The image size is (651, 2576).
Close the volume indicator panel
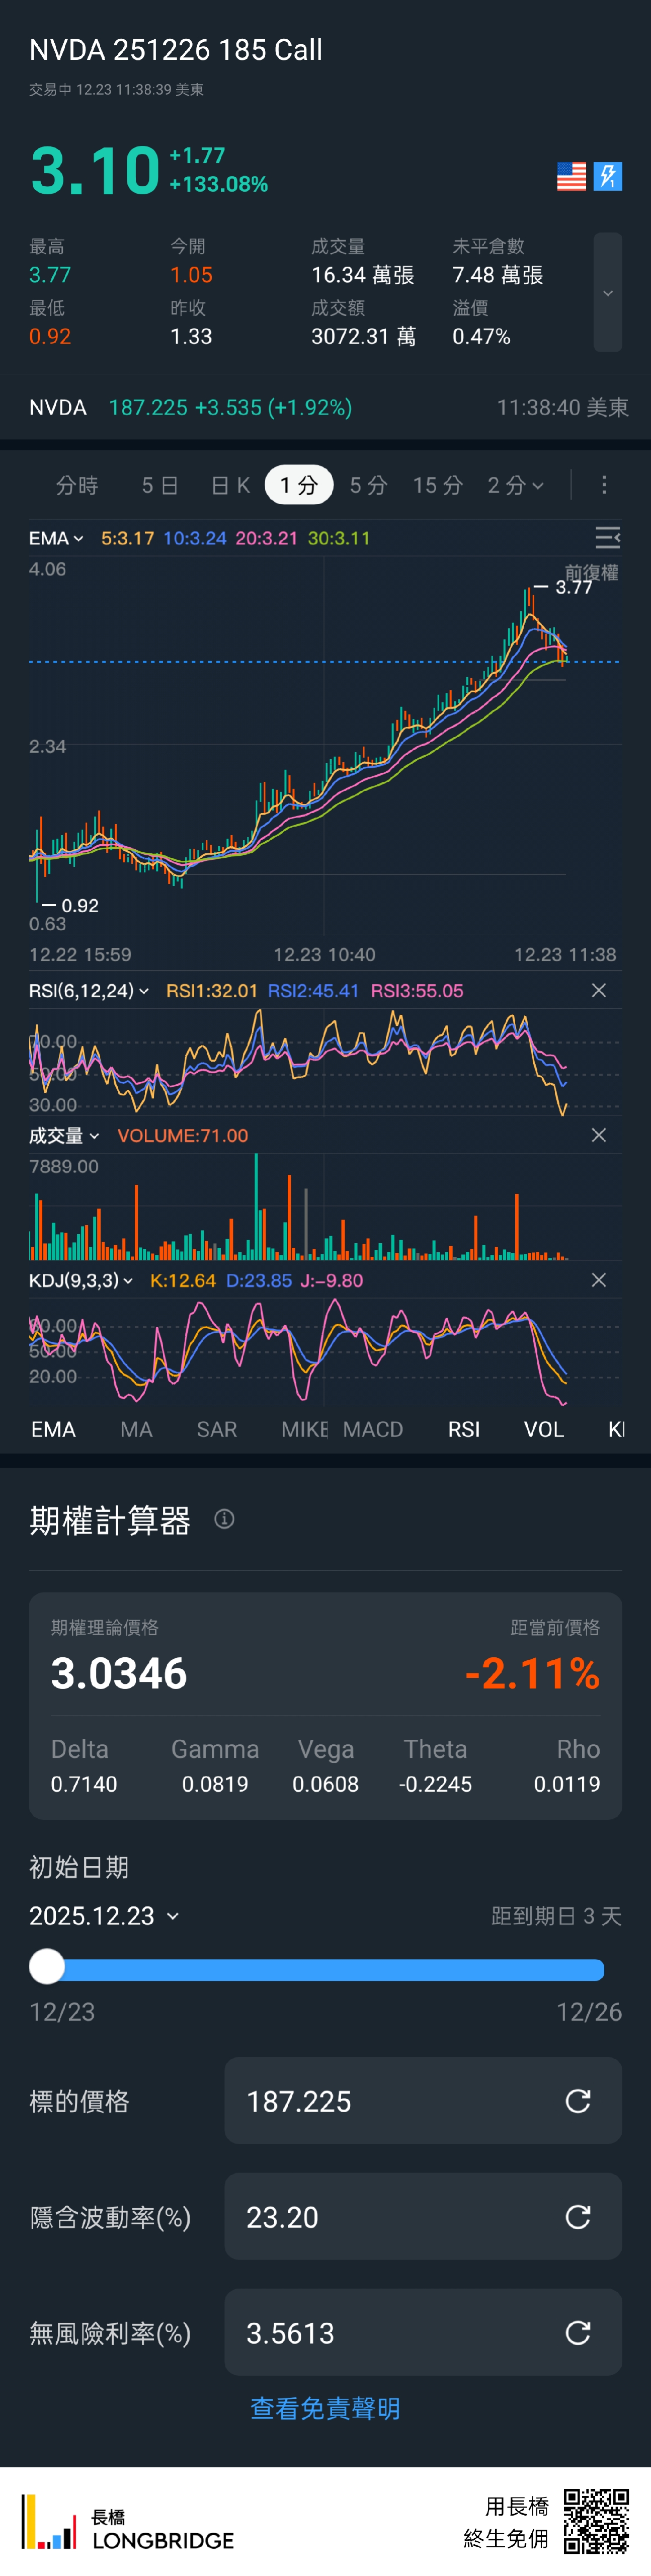pos(598,1135)
